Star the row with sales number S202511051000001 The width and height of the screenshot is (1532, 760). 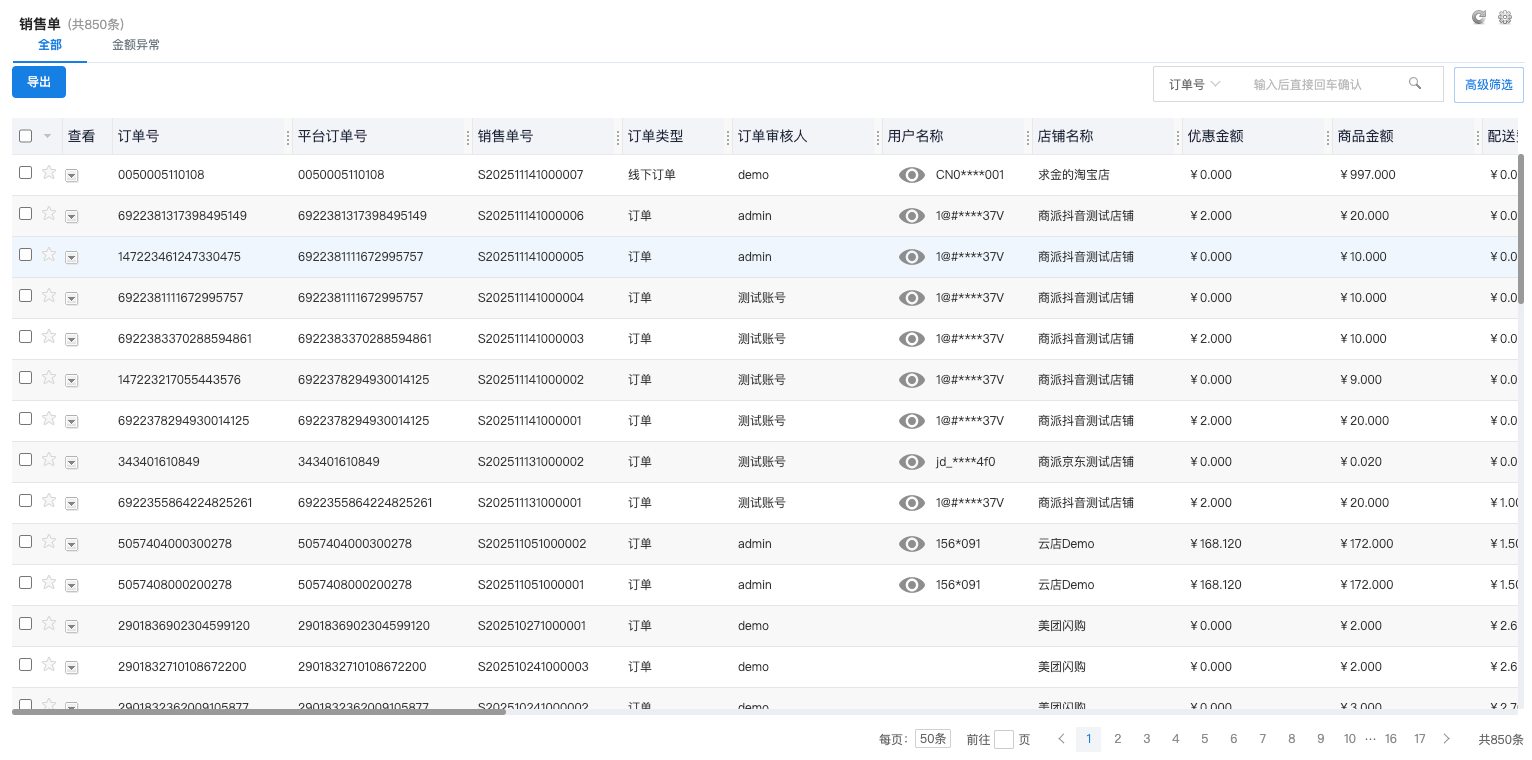49,582
